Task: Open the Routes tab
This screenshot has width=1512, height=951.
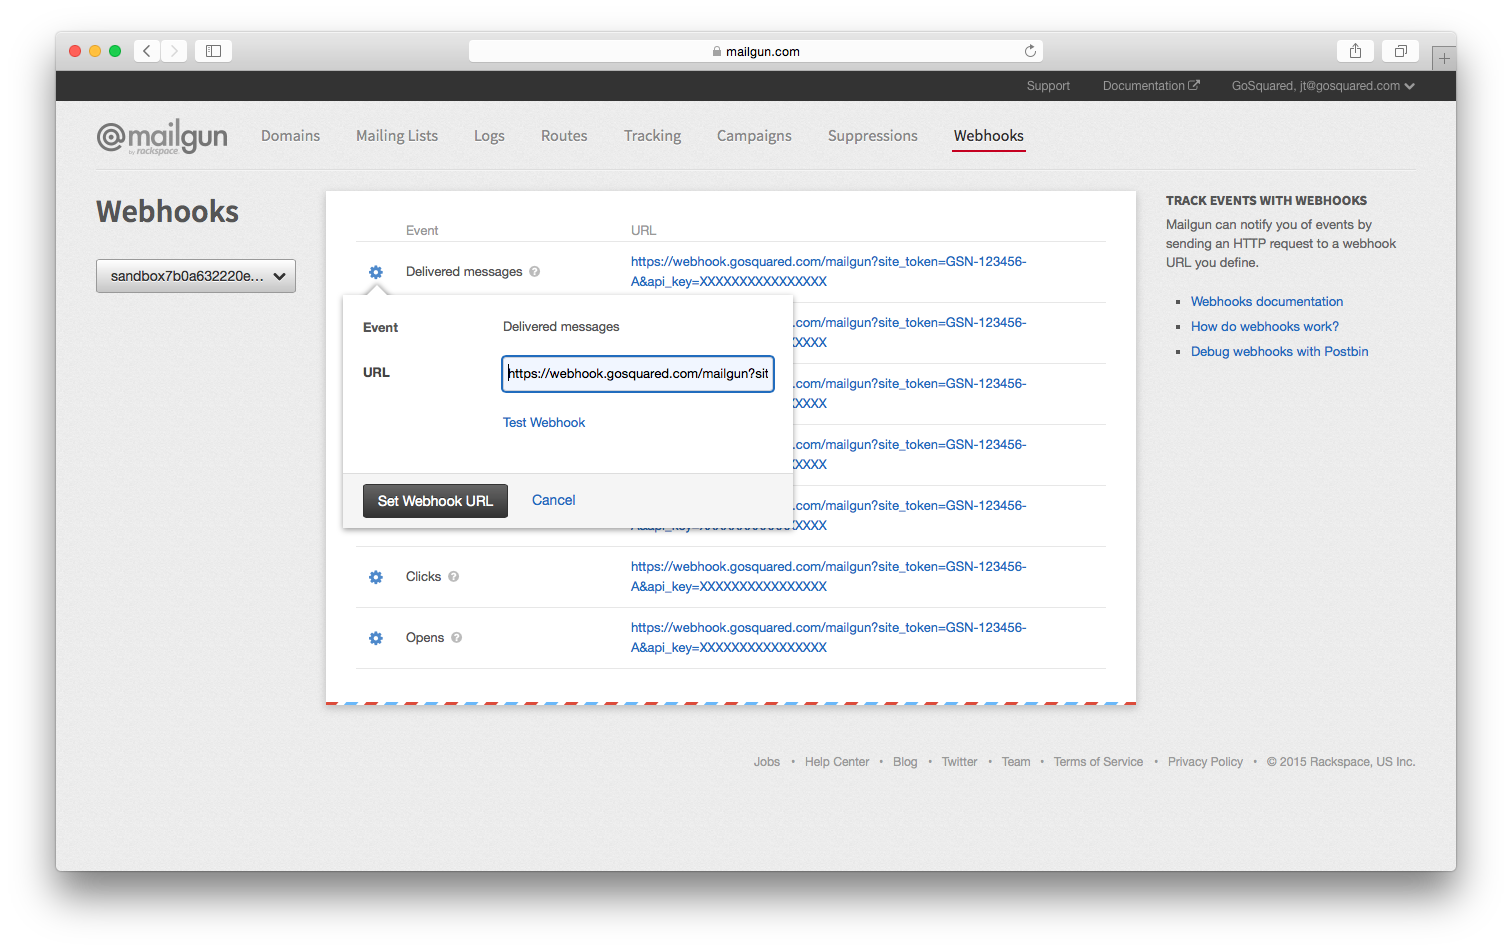Action: tap(564, 136)
